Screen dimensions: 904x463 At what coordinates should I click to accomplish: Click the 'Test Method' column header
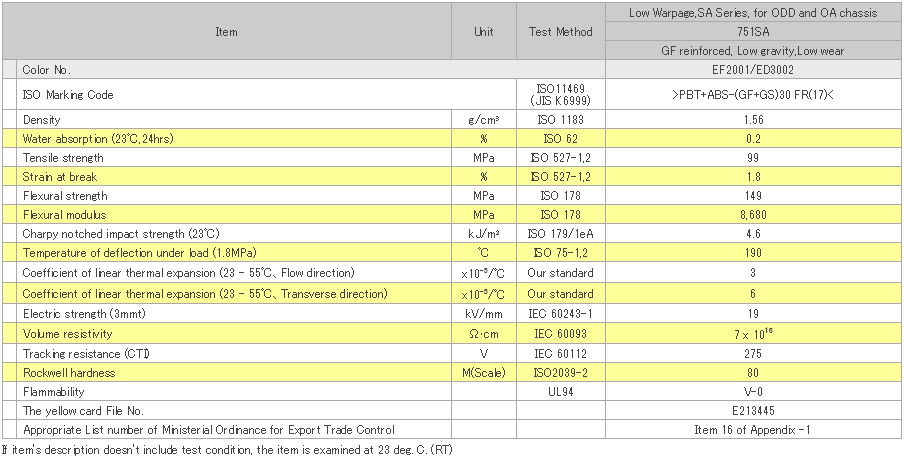[x=560, y=32]
